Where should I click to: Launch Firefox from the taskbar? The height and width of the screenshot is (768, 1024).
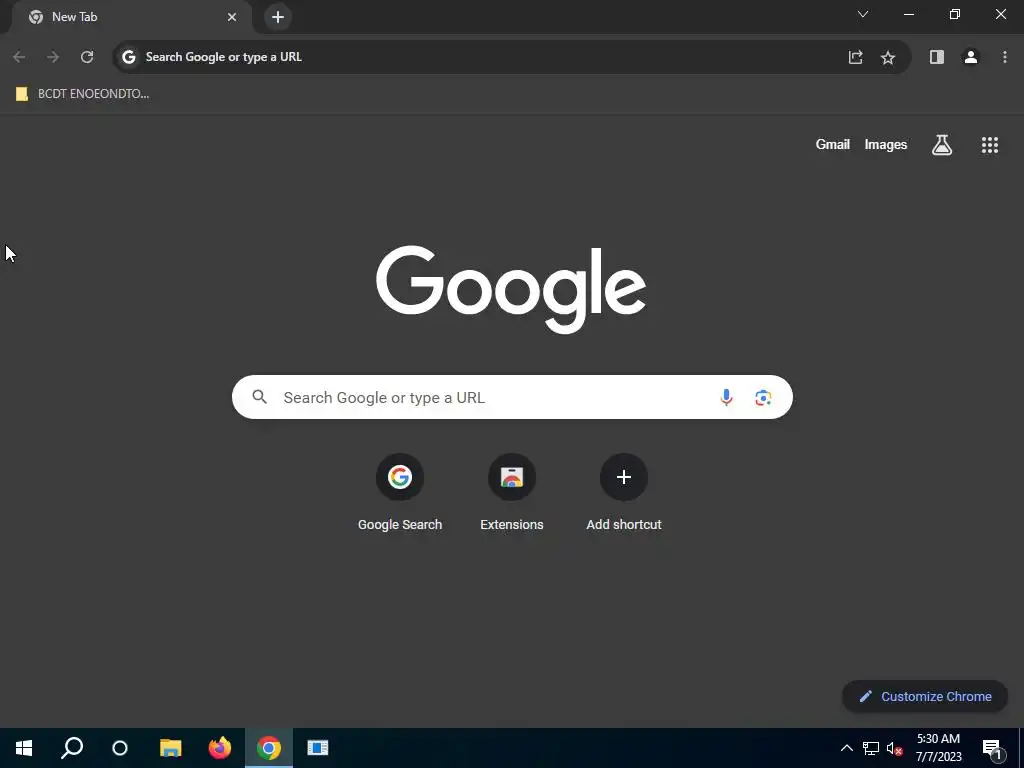[x=219, y=748]
